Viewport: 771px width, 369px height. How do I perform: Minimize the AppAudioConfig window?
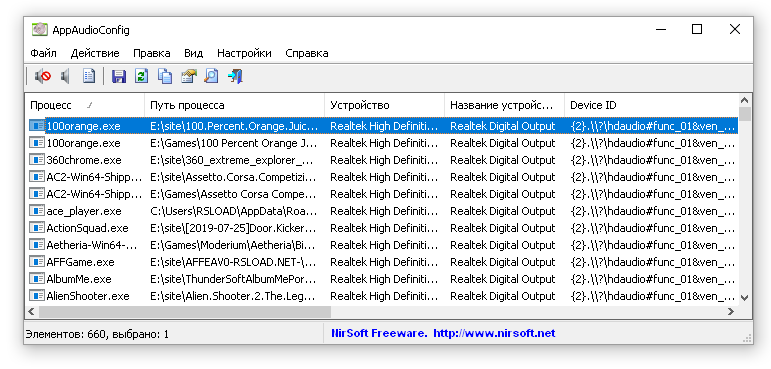(661, 30)
